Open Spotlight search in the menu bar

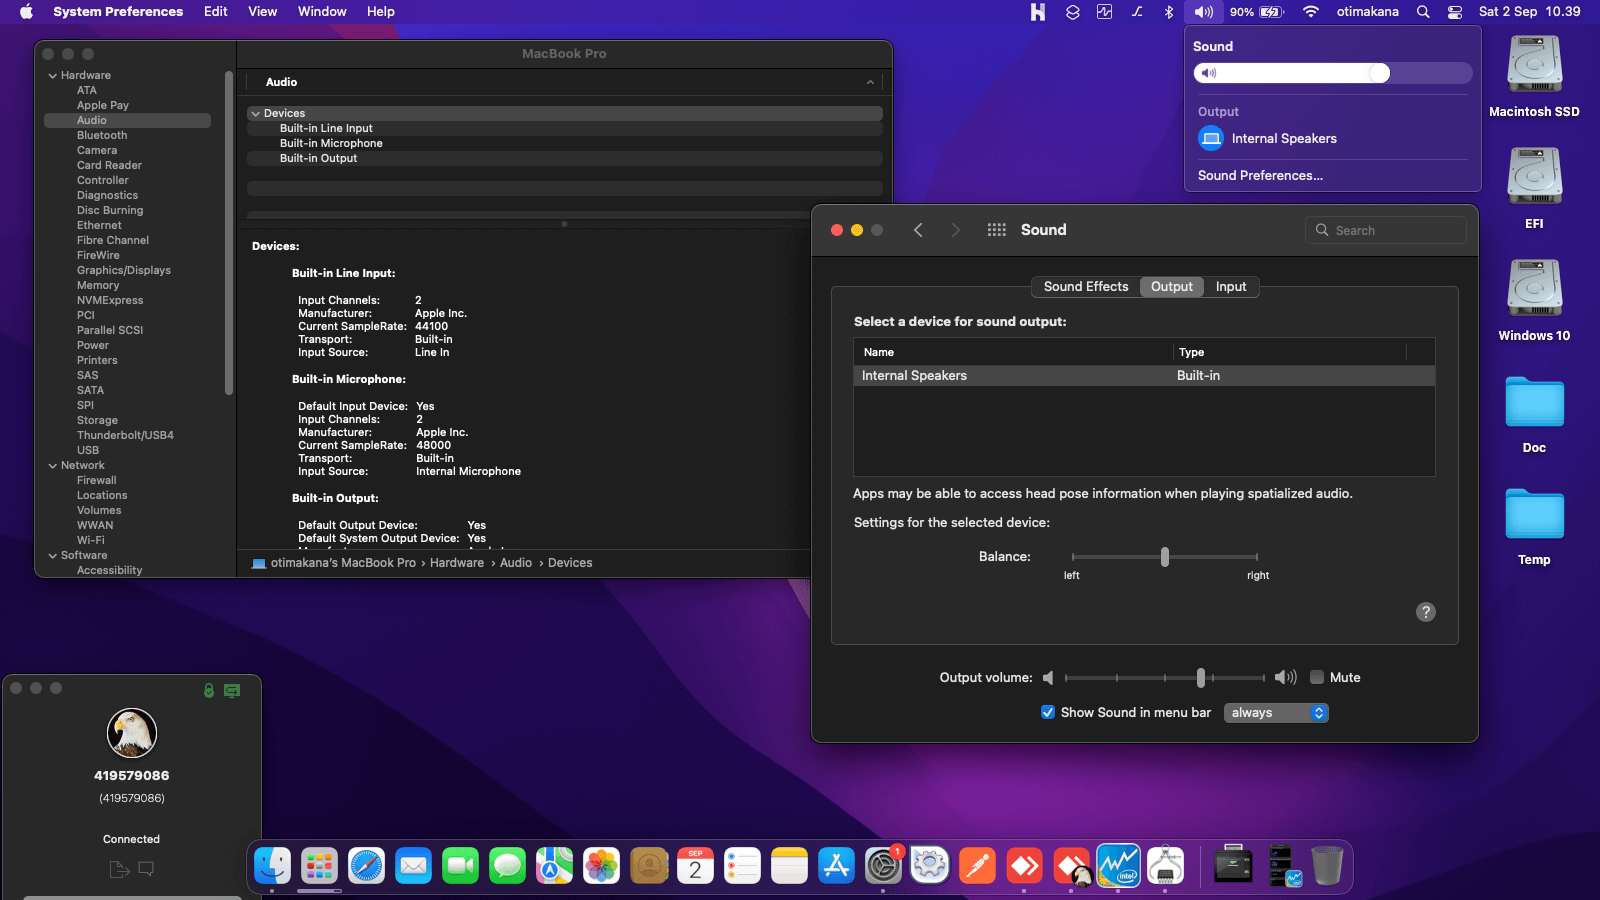click(x=1423, y=12)
